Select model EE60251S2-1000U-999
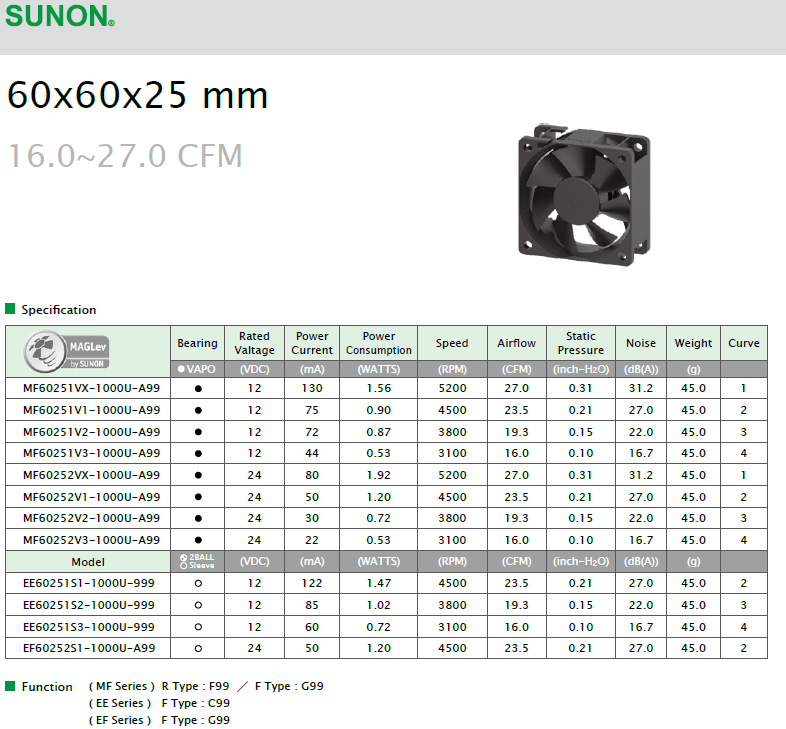This screenshot has height=729, width=786. [x=89, y=605]
